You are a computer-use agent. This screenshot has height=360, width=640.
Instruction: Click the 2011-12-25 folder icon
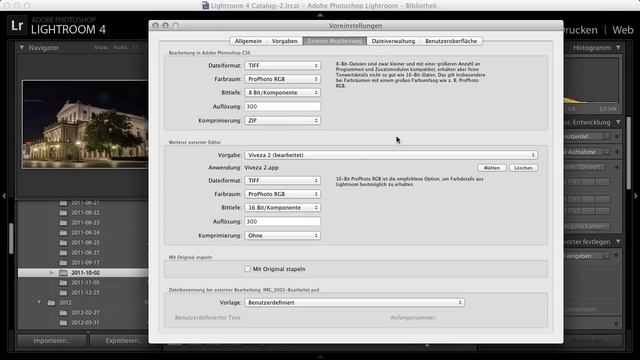[63, 293]
